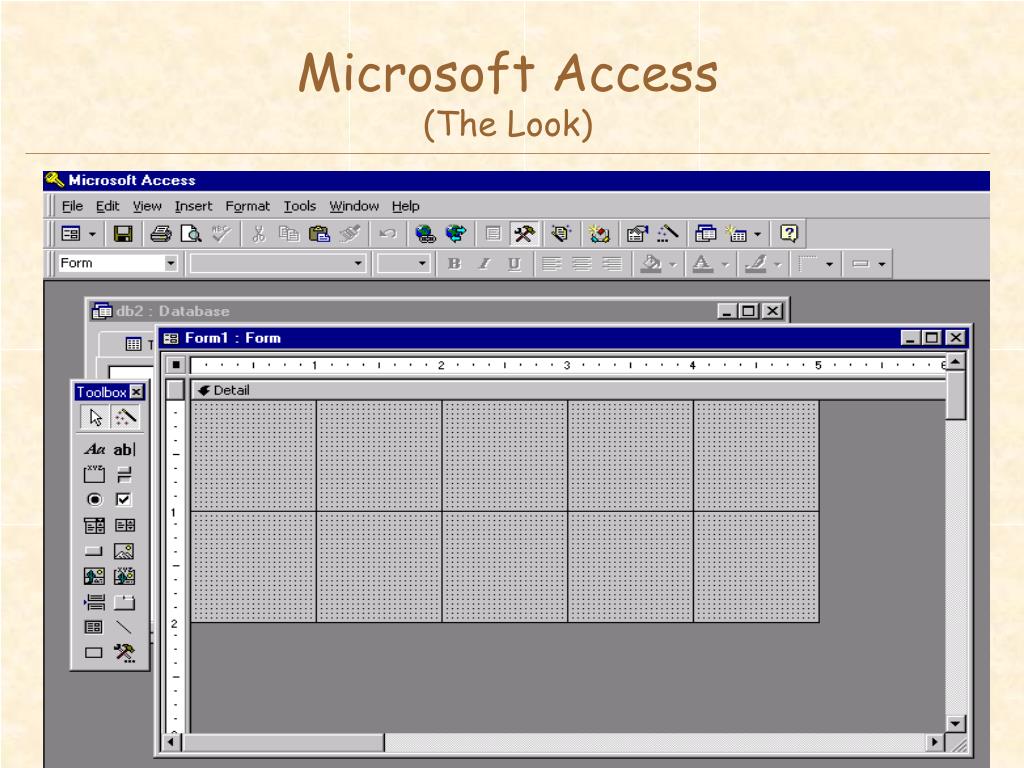Open the New Object dropdown arrow
Image resolution: width=1024 pixels, height=768 pixels.
click(x=758, y=234)
